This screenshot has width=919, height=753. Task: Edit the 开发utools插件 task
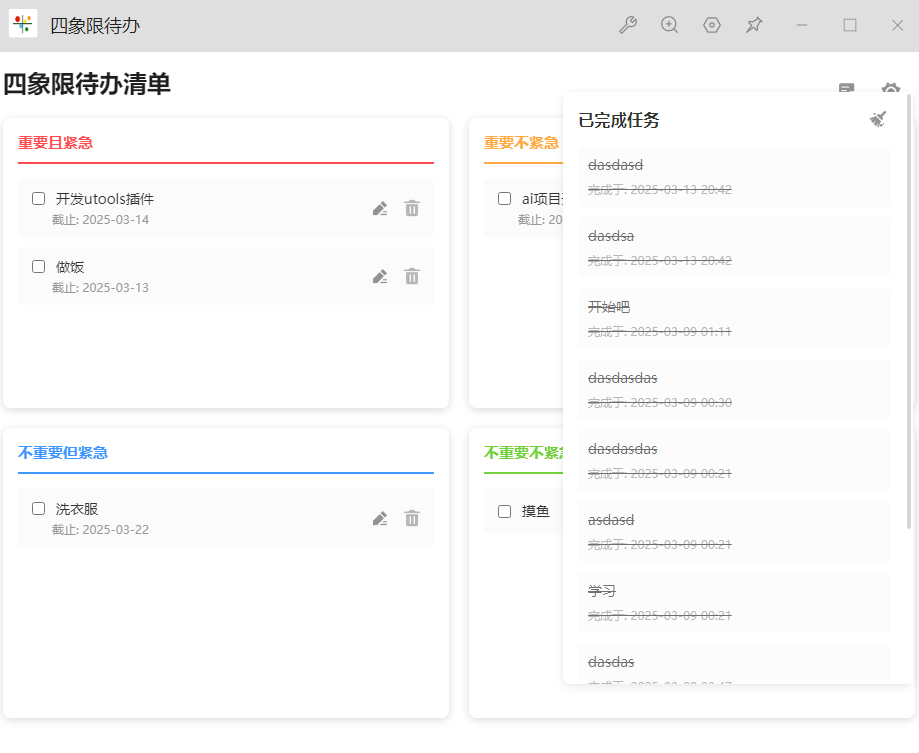pyautogui.click(x=380, y=209)
